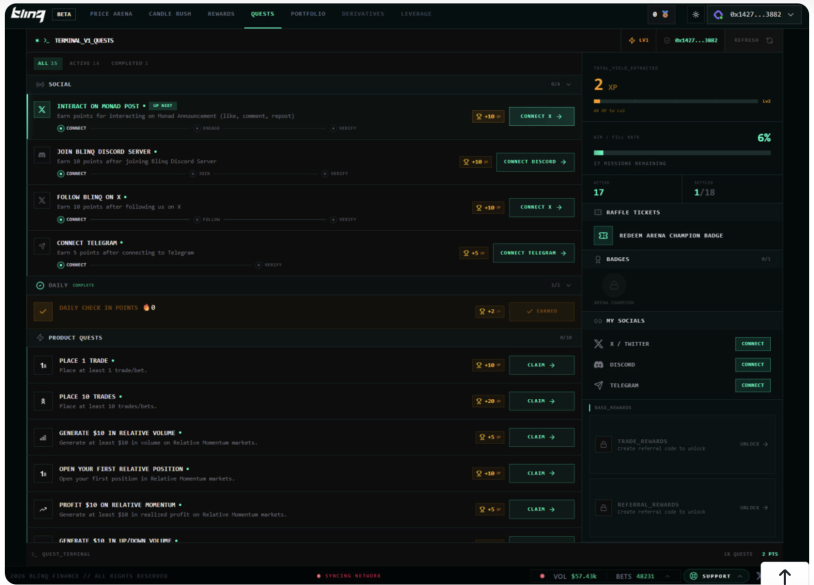
Task: Click the Discord icon on Join Blinq Discord quest
Action: pos(42,155)
